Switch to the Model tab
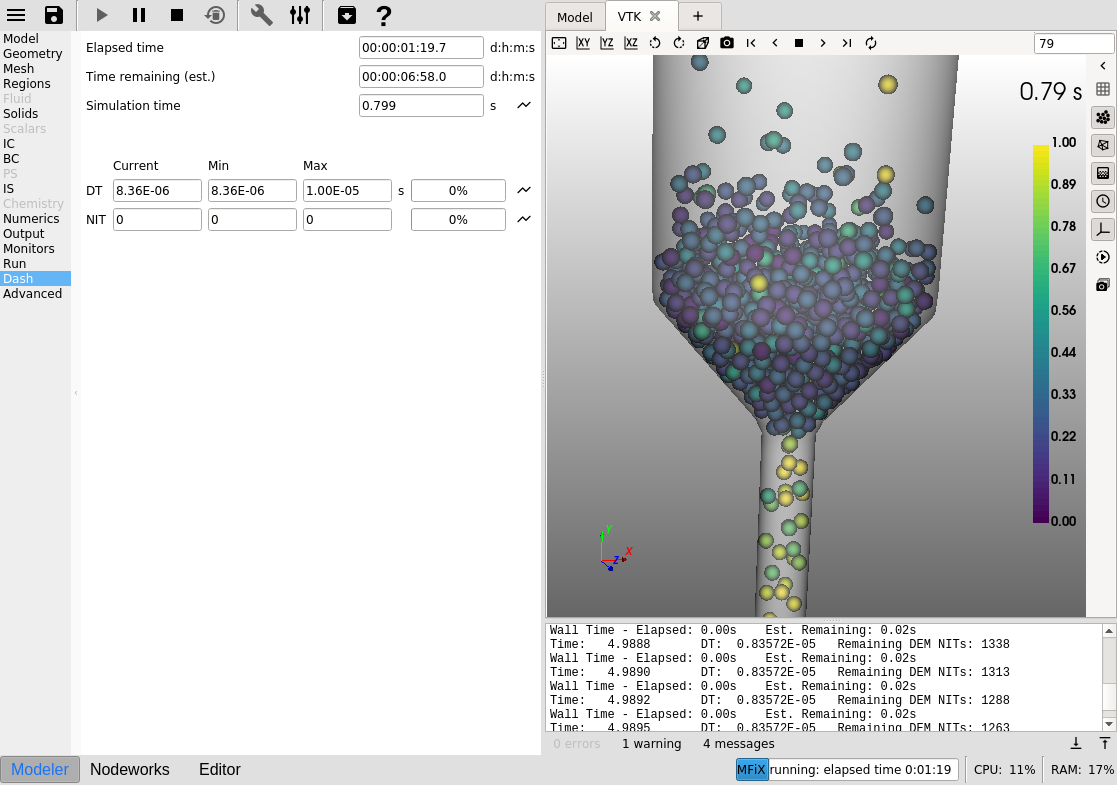 click(x=575, y=17)
